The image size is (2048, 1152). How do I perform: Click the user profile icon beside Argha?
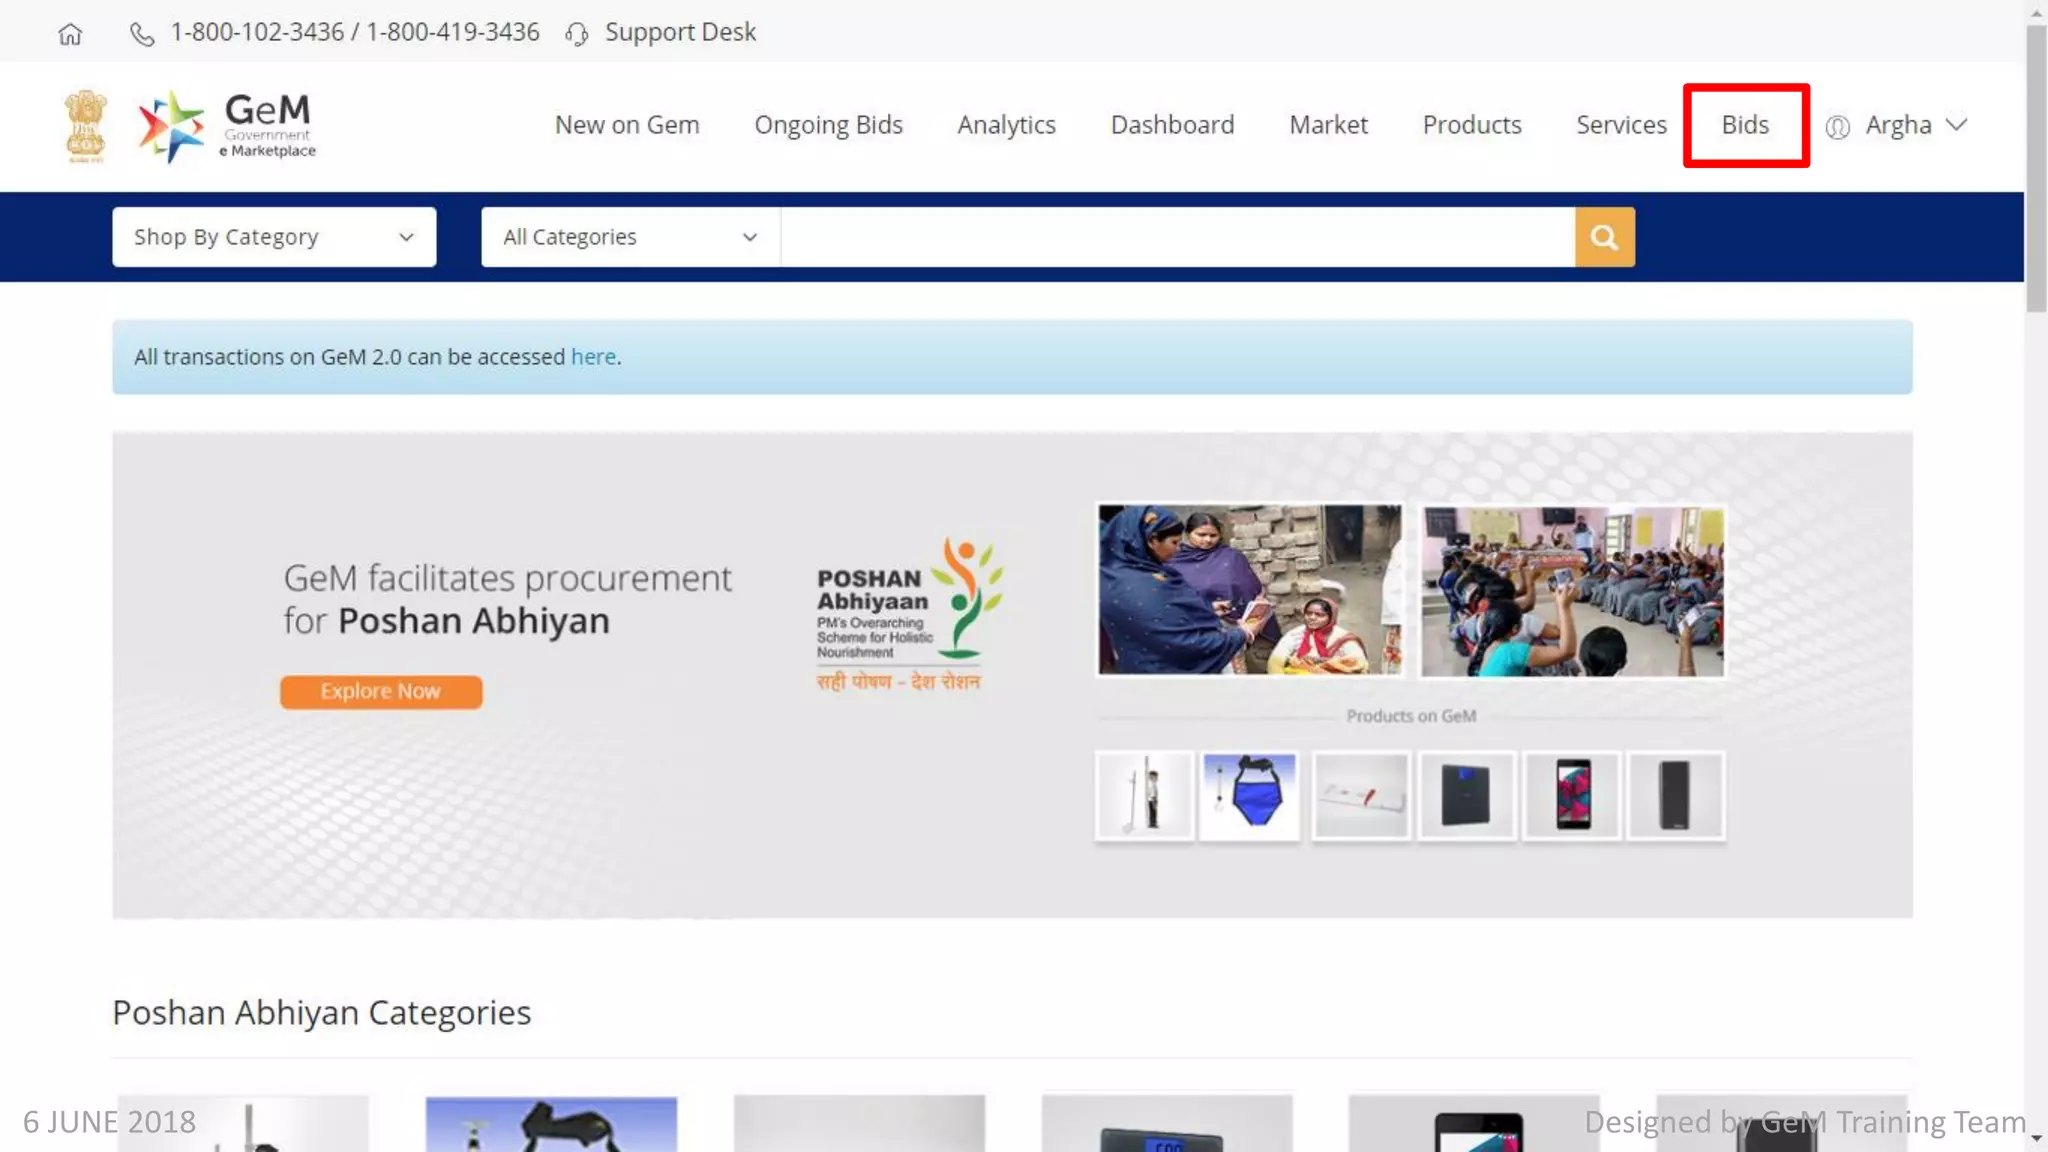click(1837, 127)
